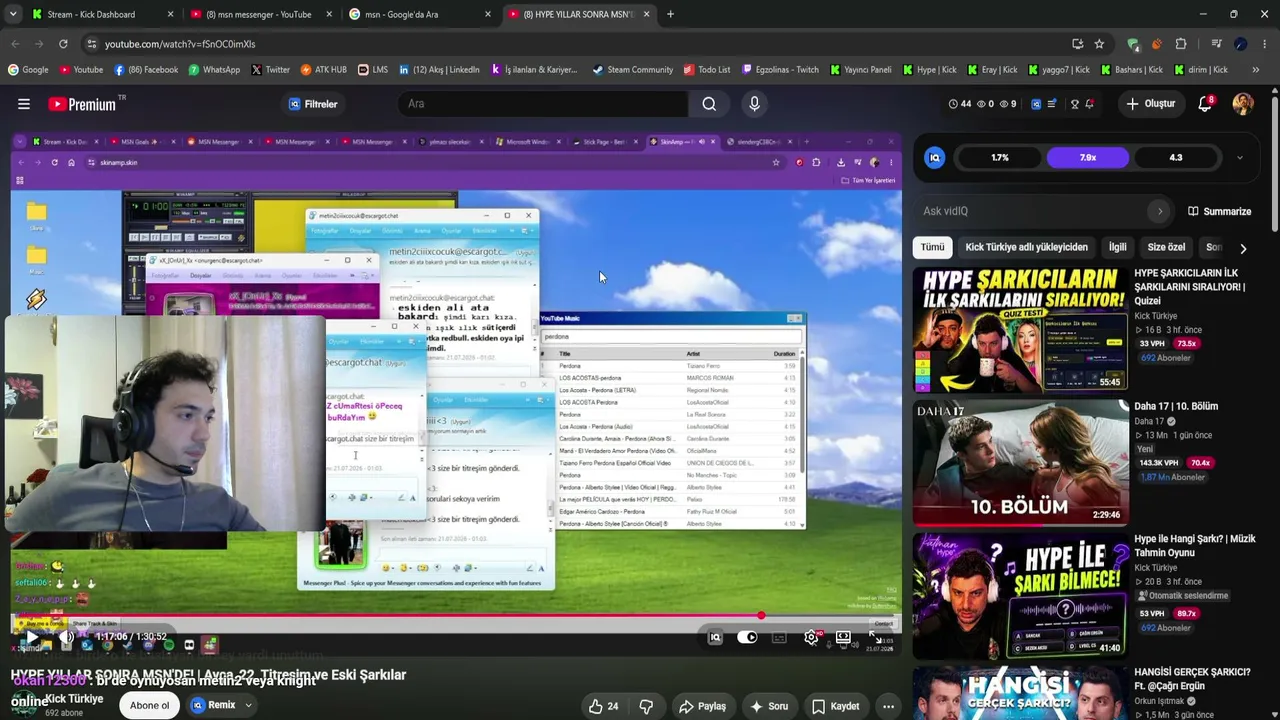The image size is (1280, 720).
Task: Select the 4.3 vidIQ metric pill
Action: [x=1176, y=158]
